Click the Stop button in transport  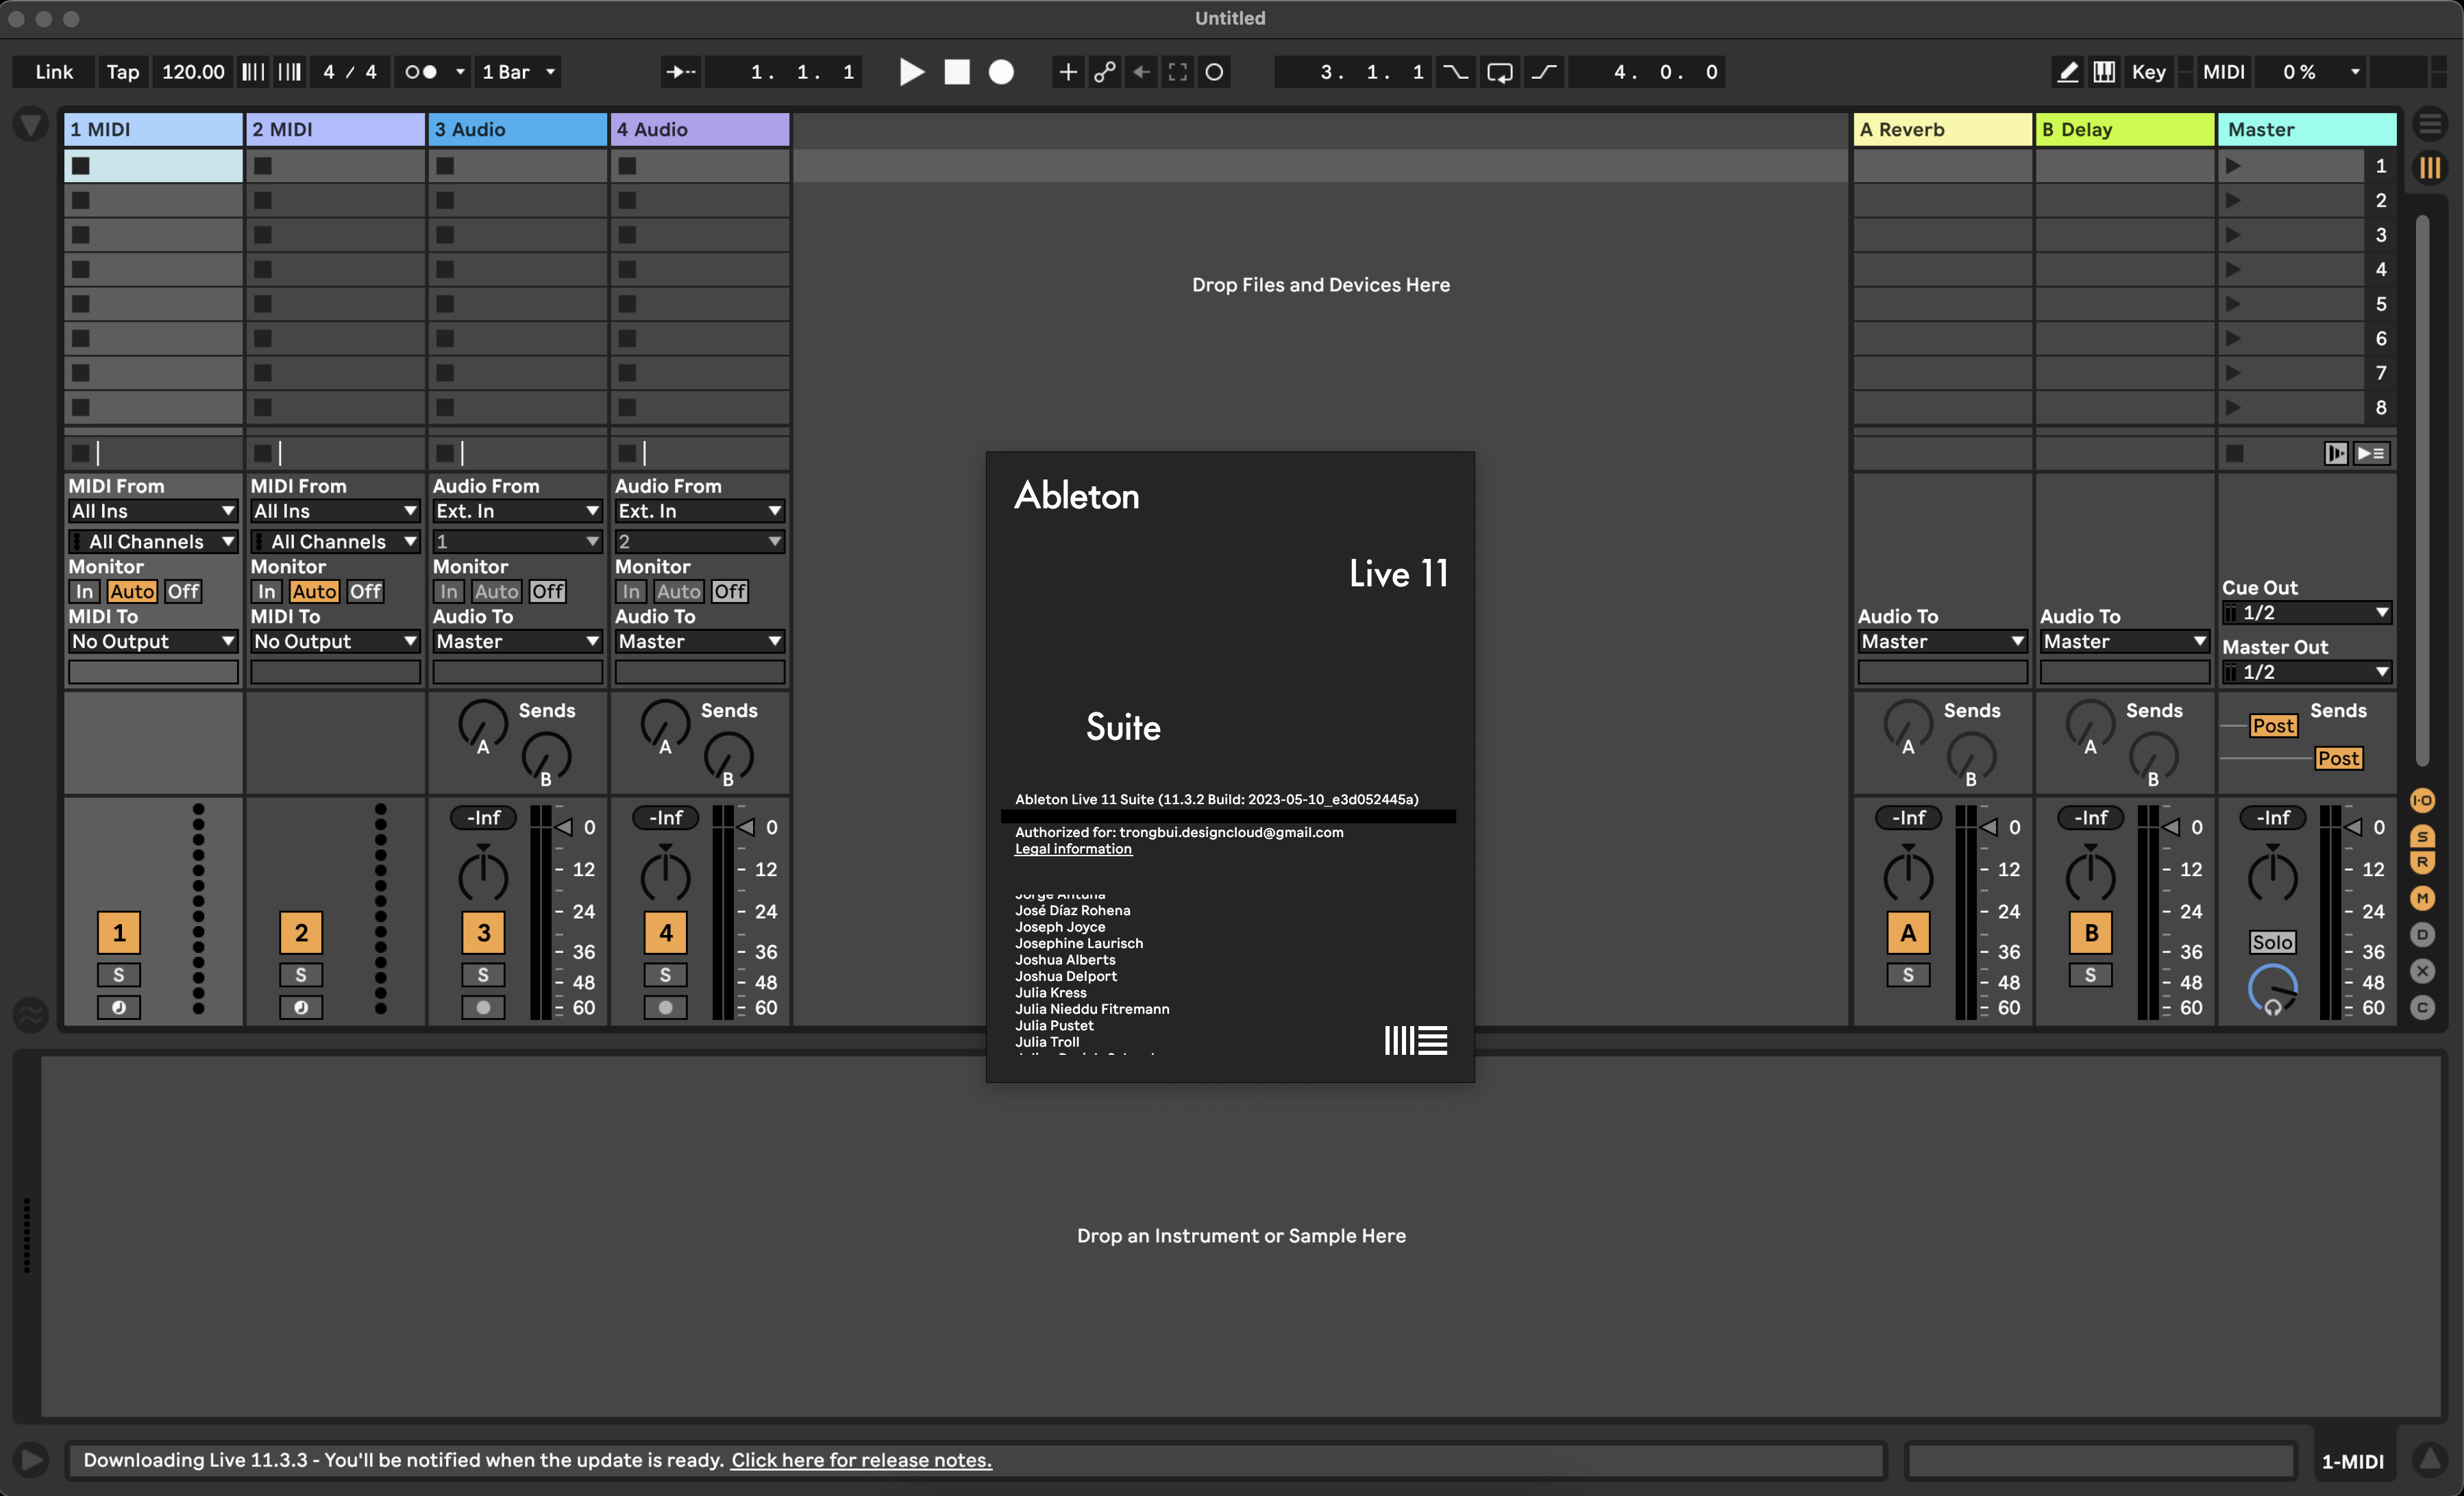click(x=957, y=72)
